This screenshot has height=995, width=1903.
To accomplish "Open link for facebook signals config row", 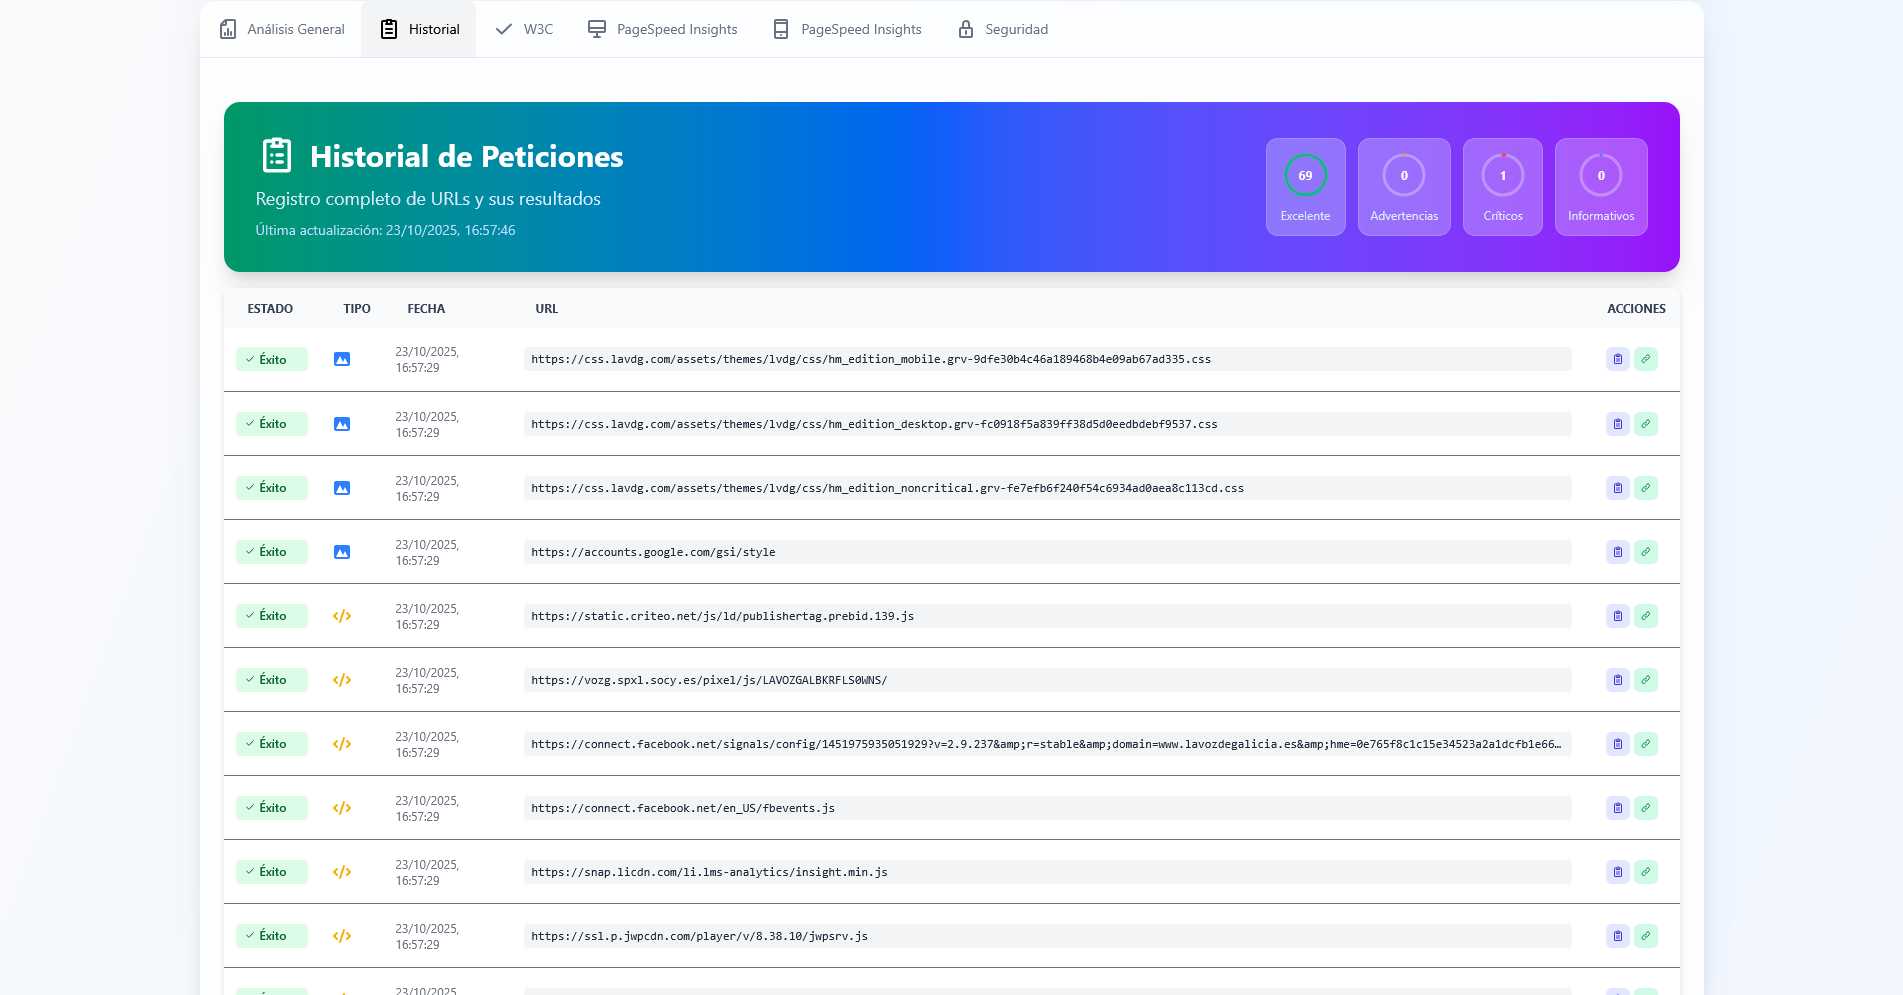I will pos(1645,744).
